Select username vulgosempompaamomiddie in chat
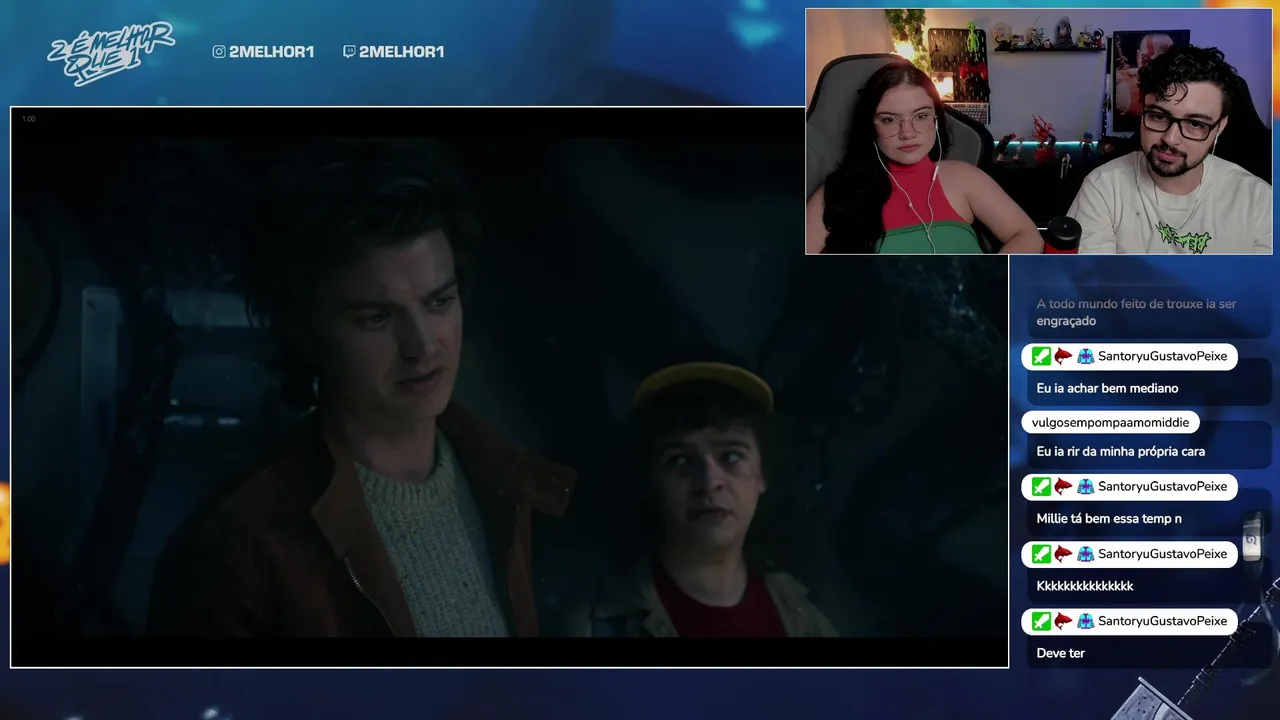This screenshot has width=1280, height=720. coord(1111,422)
